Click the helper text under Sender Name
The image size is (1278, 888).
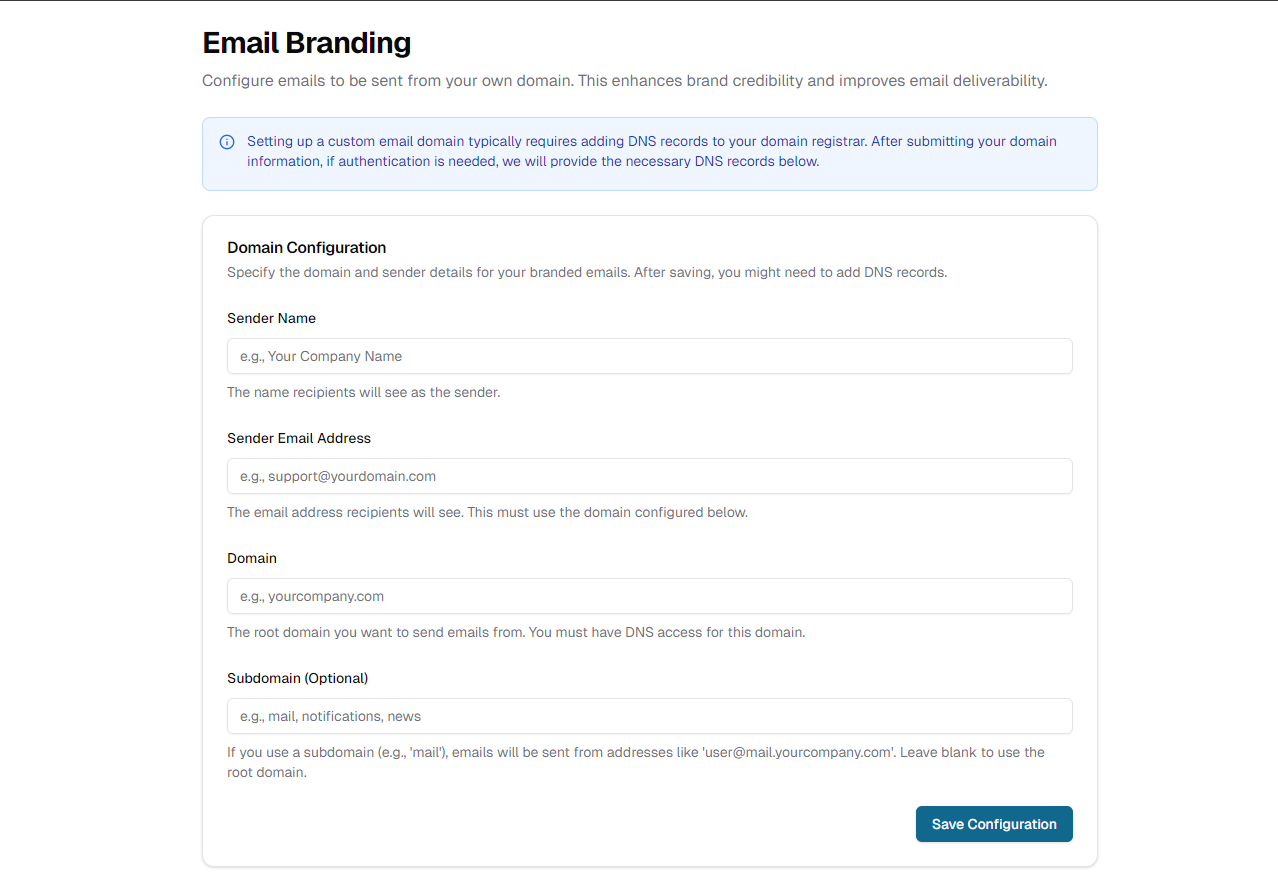click(x=363, y=392)
